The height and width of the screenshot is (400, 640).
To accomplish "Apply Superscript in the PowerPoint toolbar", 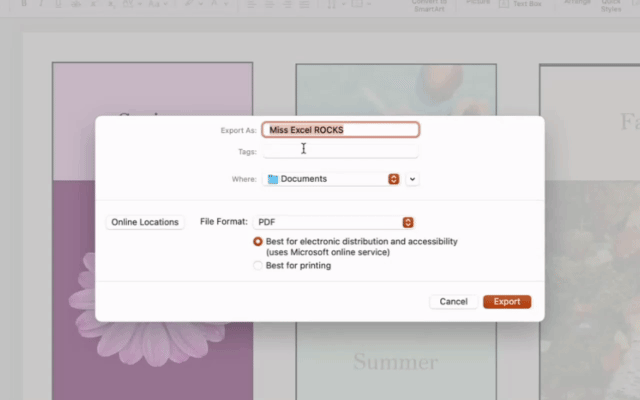I will [93, 4].
